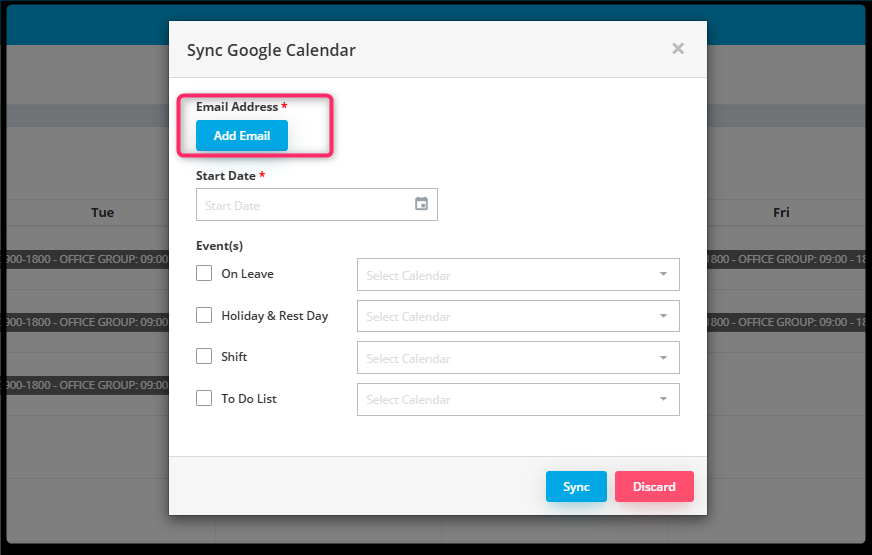Toggle the To Do List checkbox
The width and height of the screenshot is (872, 555).
(204, 398)
